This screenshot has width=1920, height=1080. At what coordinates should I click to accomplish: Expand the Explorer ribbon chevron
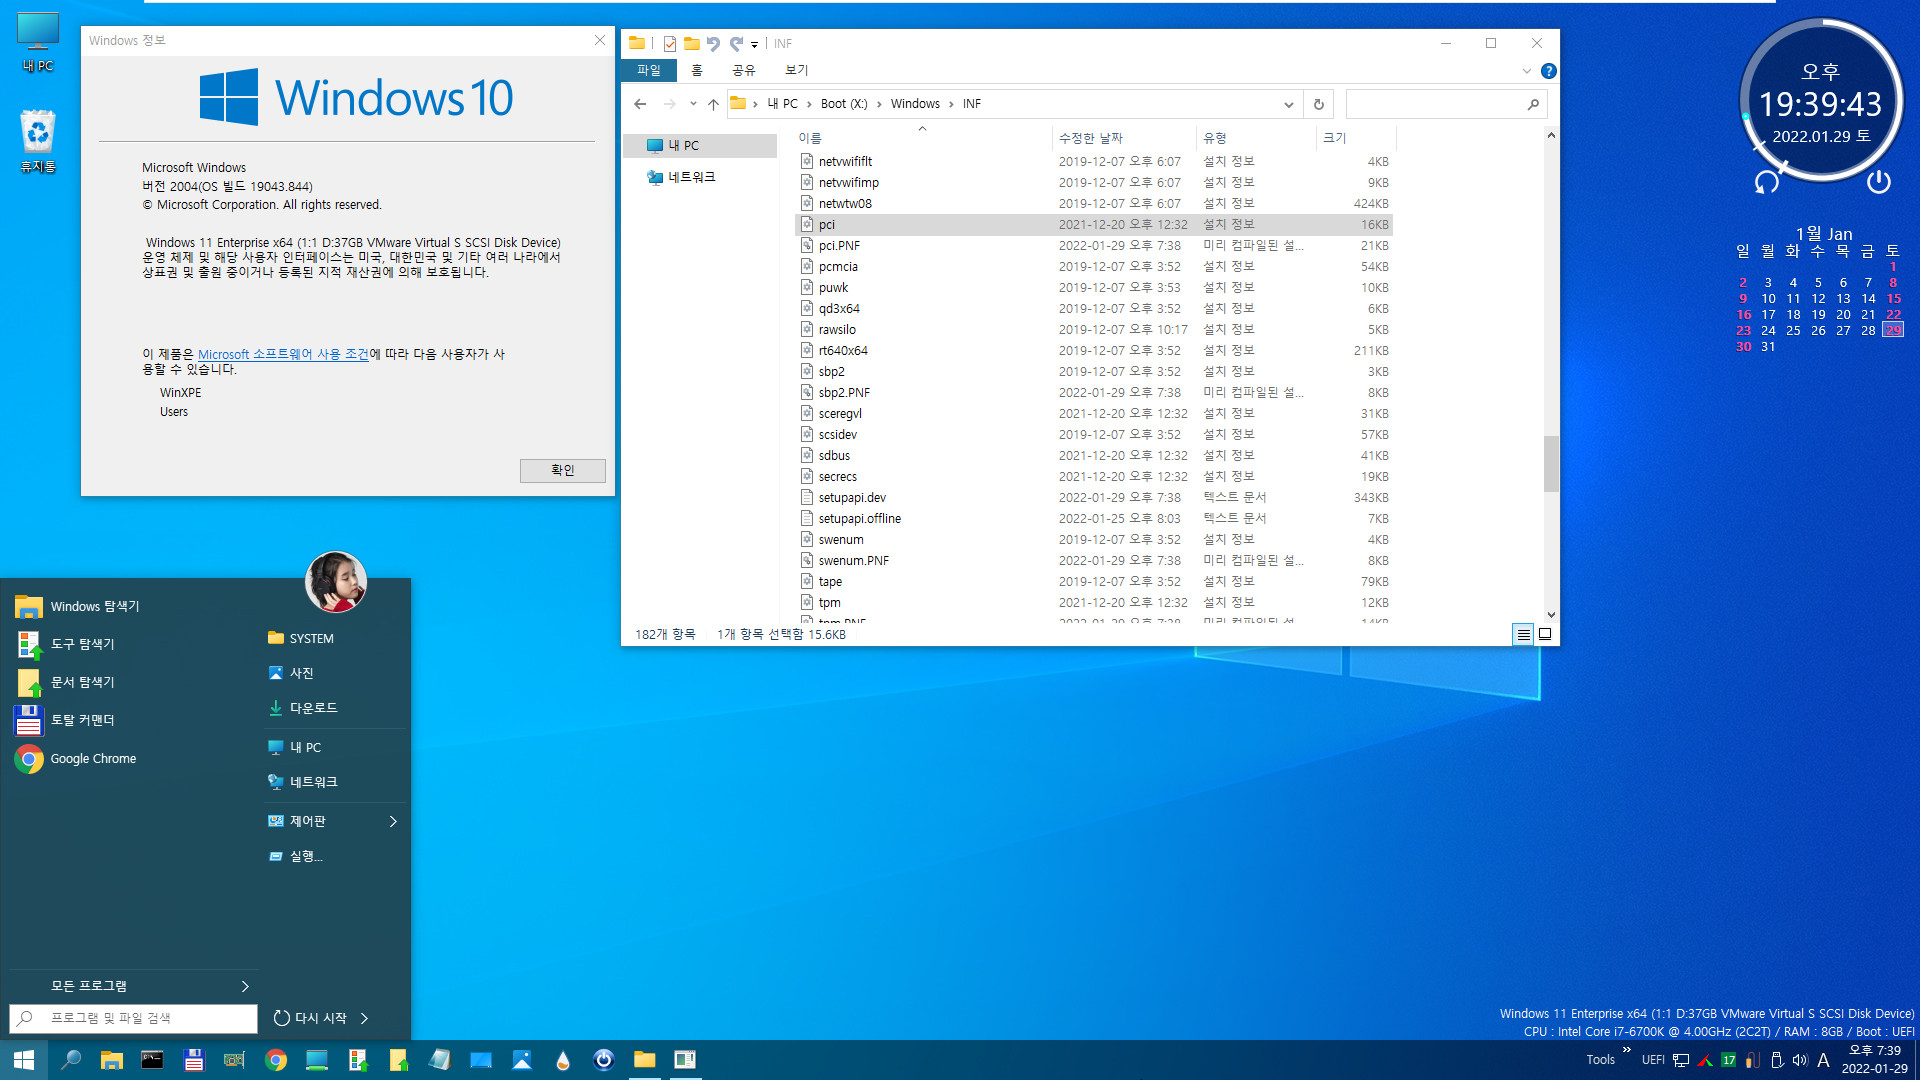pos(1527,71)
